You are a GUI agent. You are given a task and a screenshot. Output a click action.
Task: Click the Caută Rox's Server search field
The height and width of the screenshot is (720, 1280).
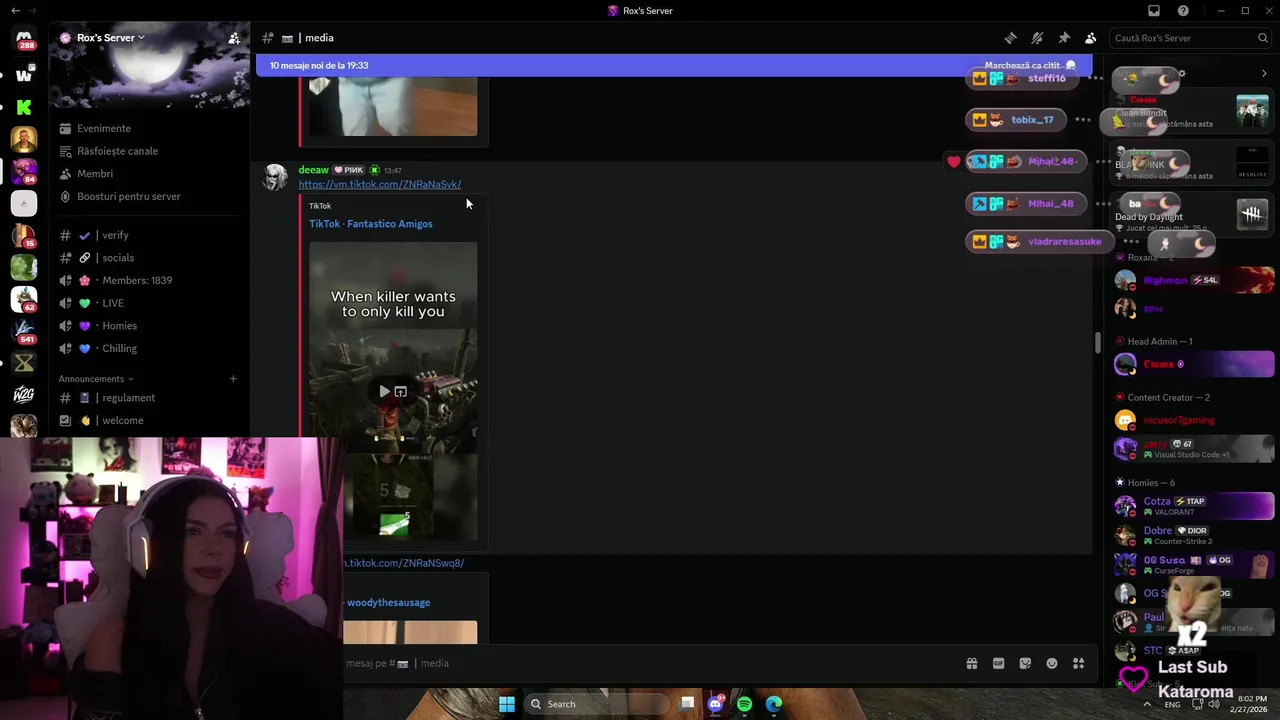pyautogui.click(x=1190, y=38)
